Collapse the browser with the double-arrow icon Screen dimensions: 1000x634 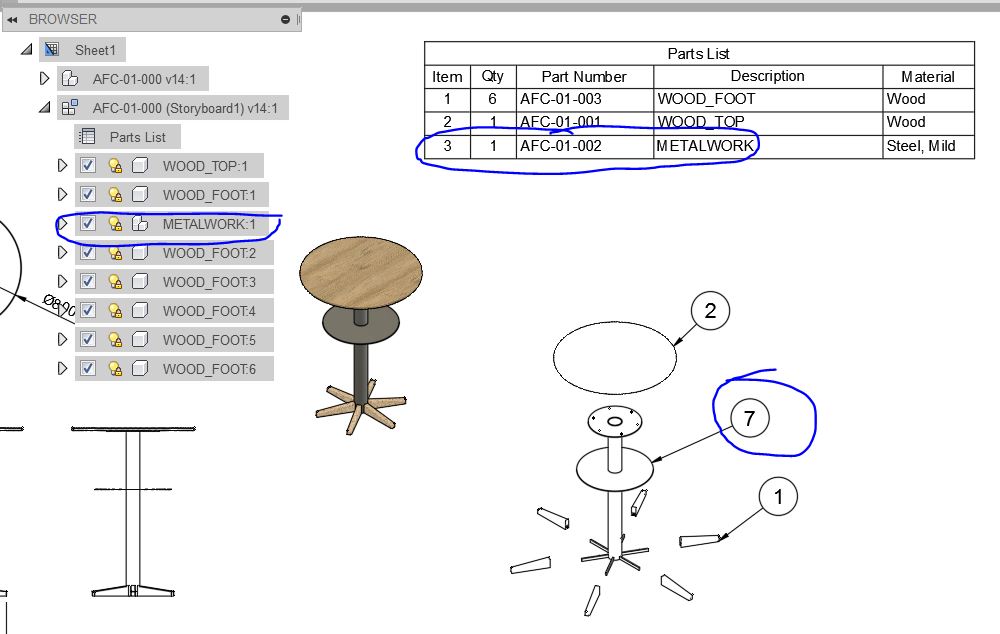point(13,17)
